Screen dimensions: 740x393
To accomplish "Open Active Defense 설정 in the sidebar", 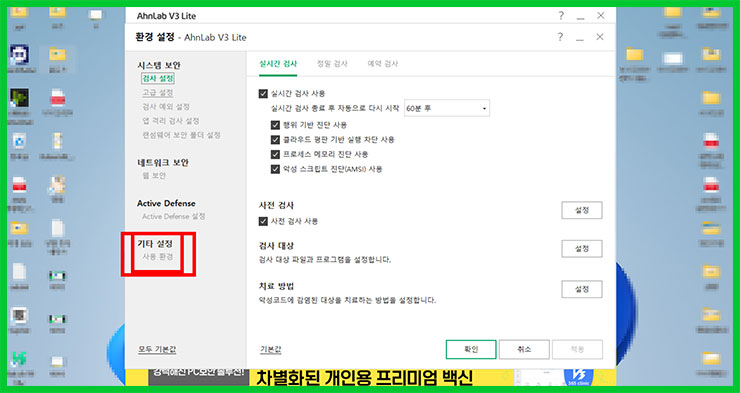I will click(174, 216).
